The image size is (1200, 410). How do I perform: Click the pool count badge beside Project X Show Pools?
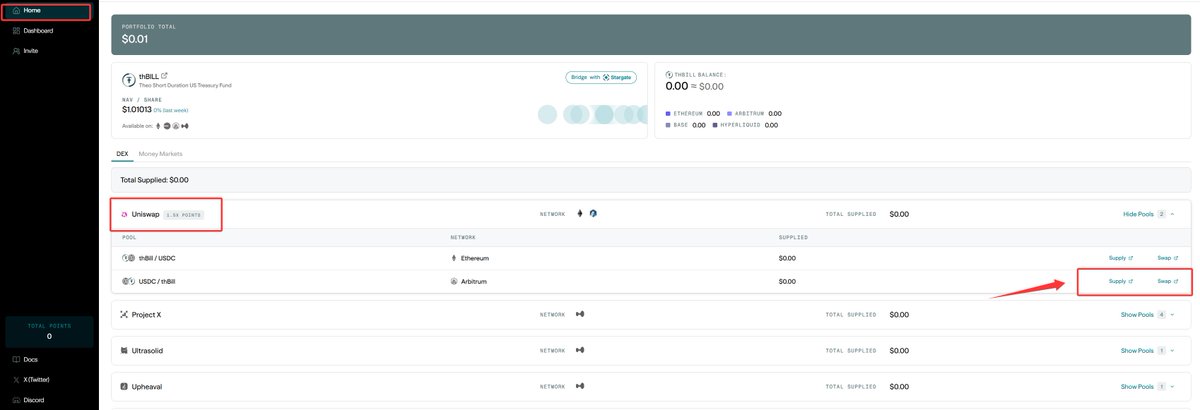(1161, 314)
